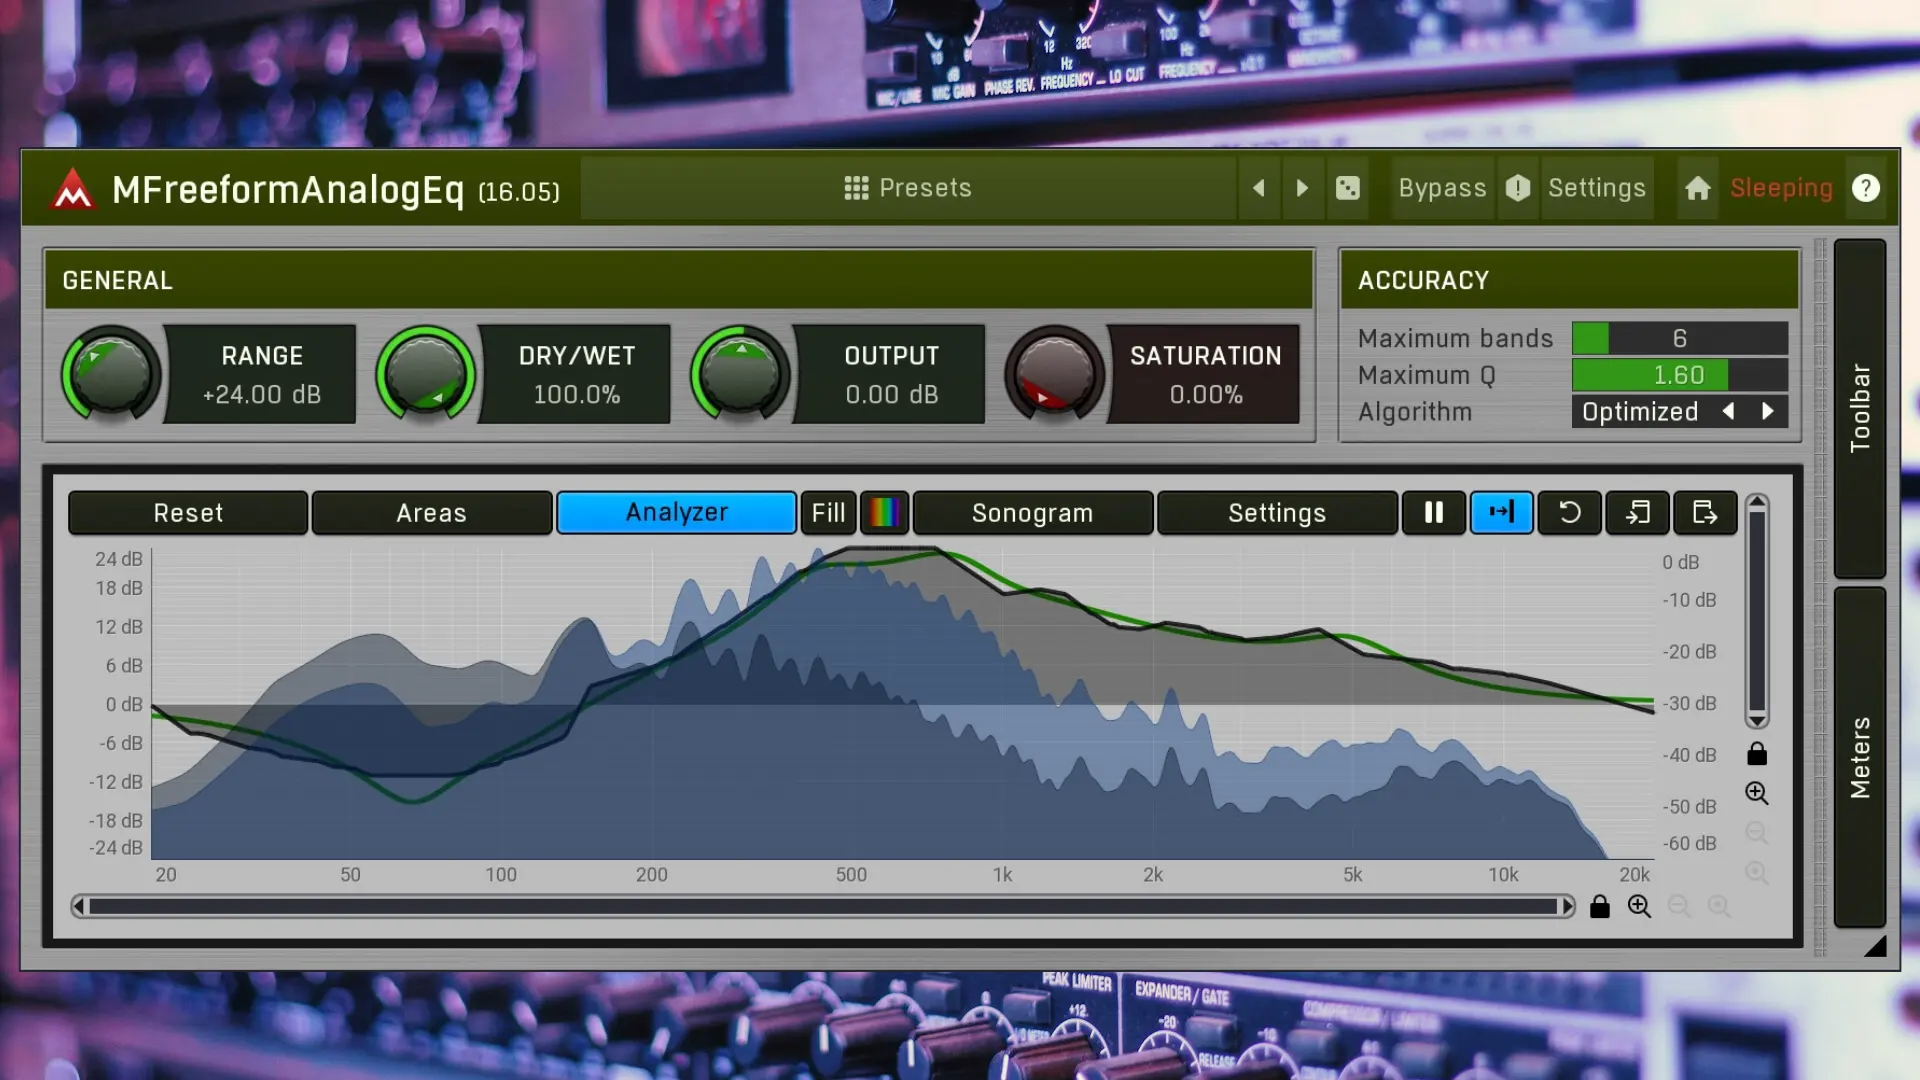This screenshot has width=1920, height=1080.
Task: Open the help question mark icon
Action: coord(1865,188)
